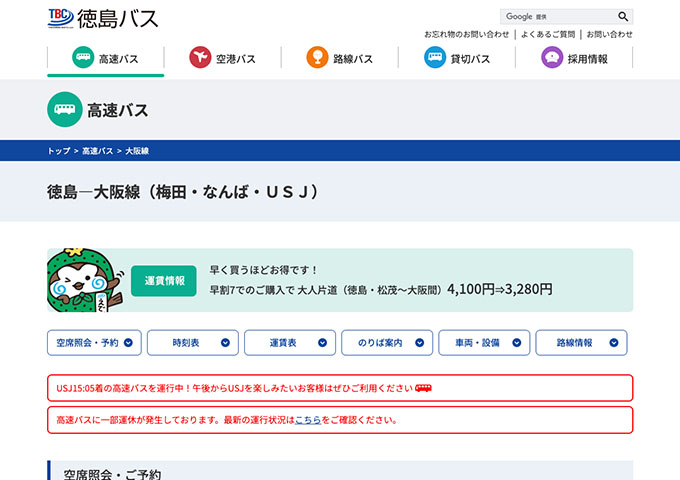Click the red bus icon in USJ notice

(x=423, y=388)
